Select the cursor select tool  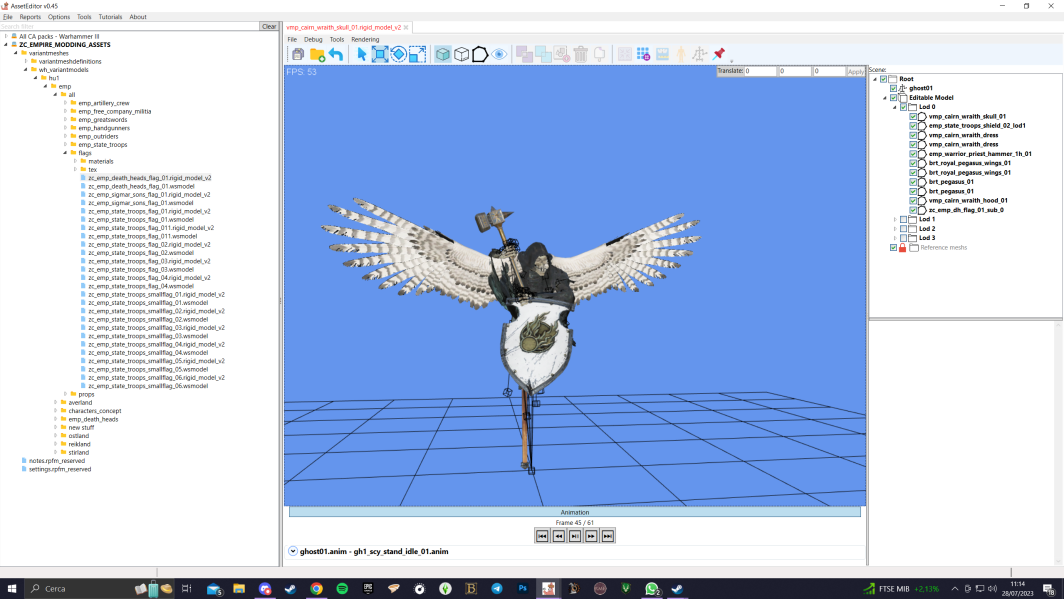(362, 54)
